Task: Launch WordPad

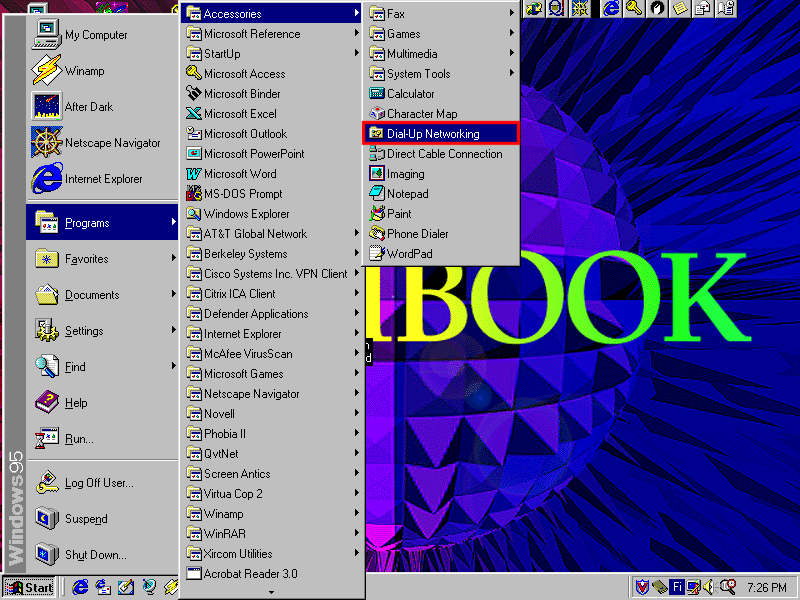Action: [441, 254]
